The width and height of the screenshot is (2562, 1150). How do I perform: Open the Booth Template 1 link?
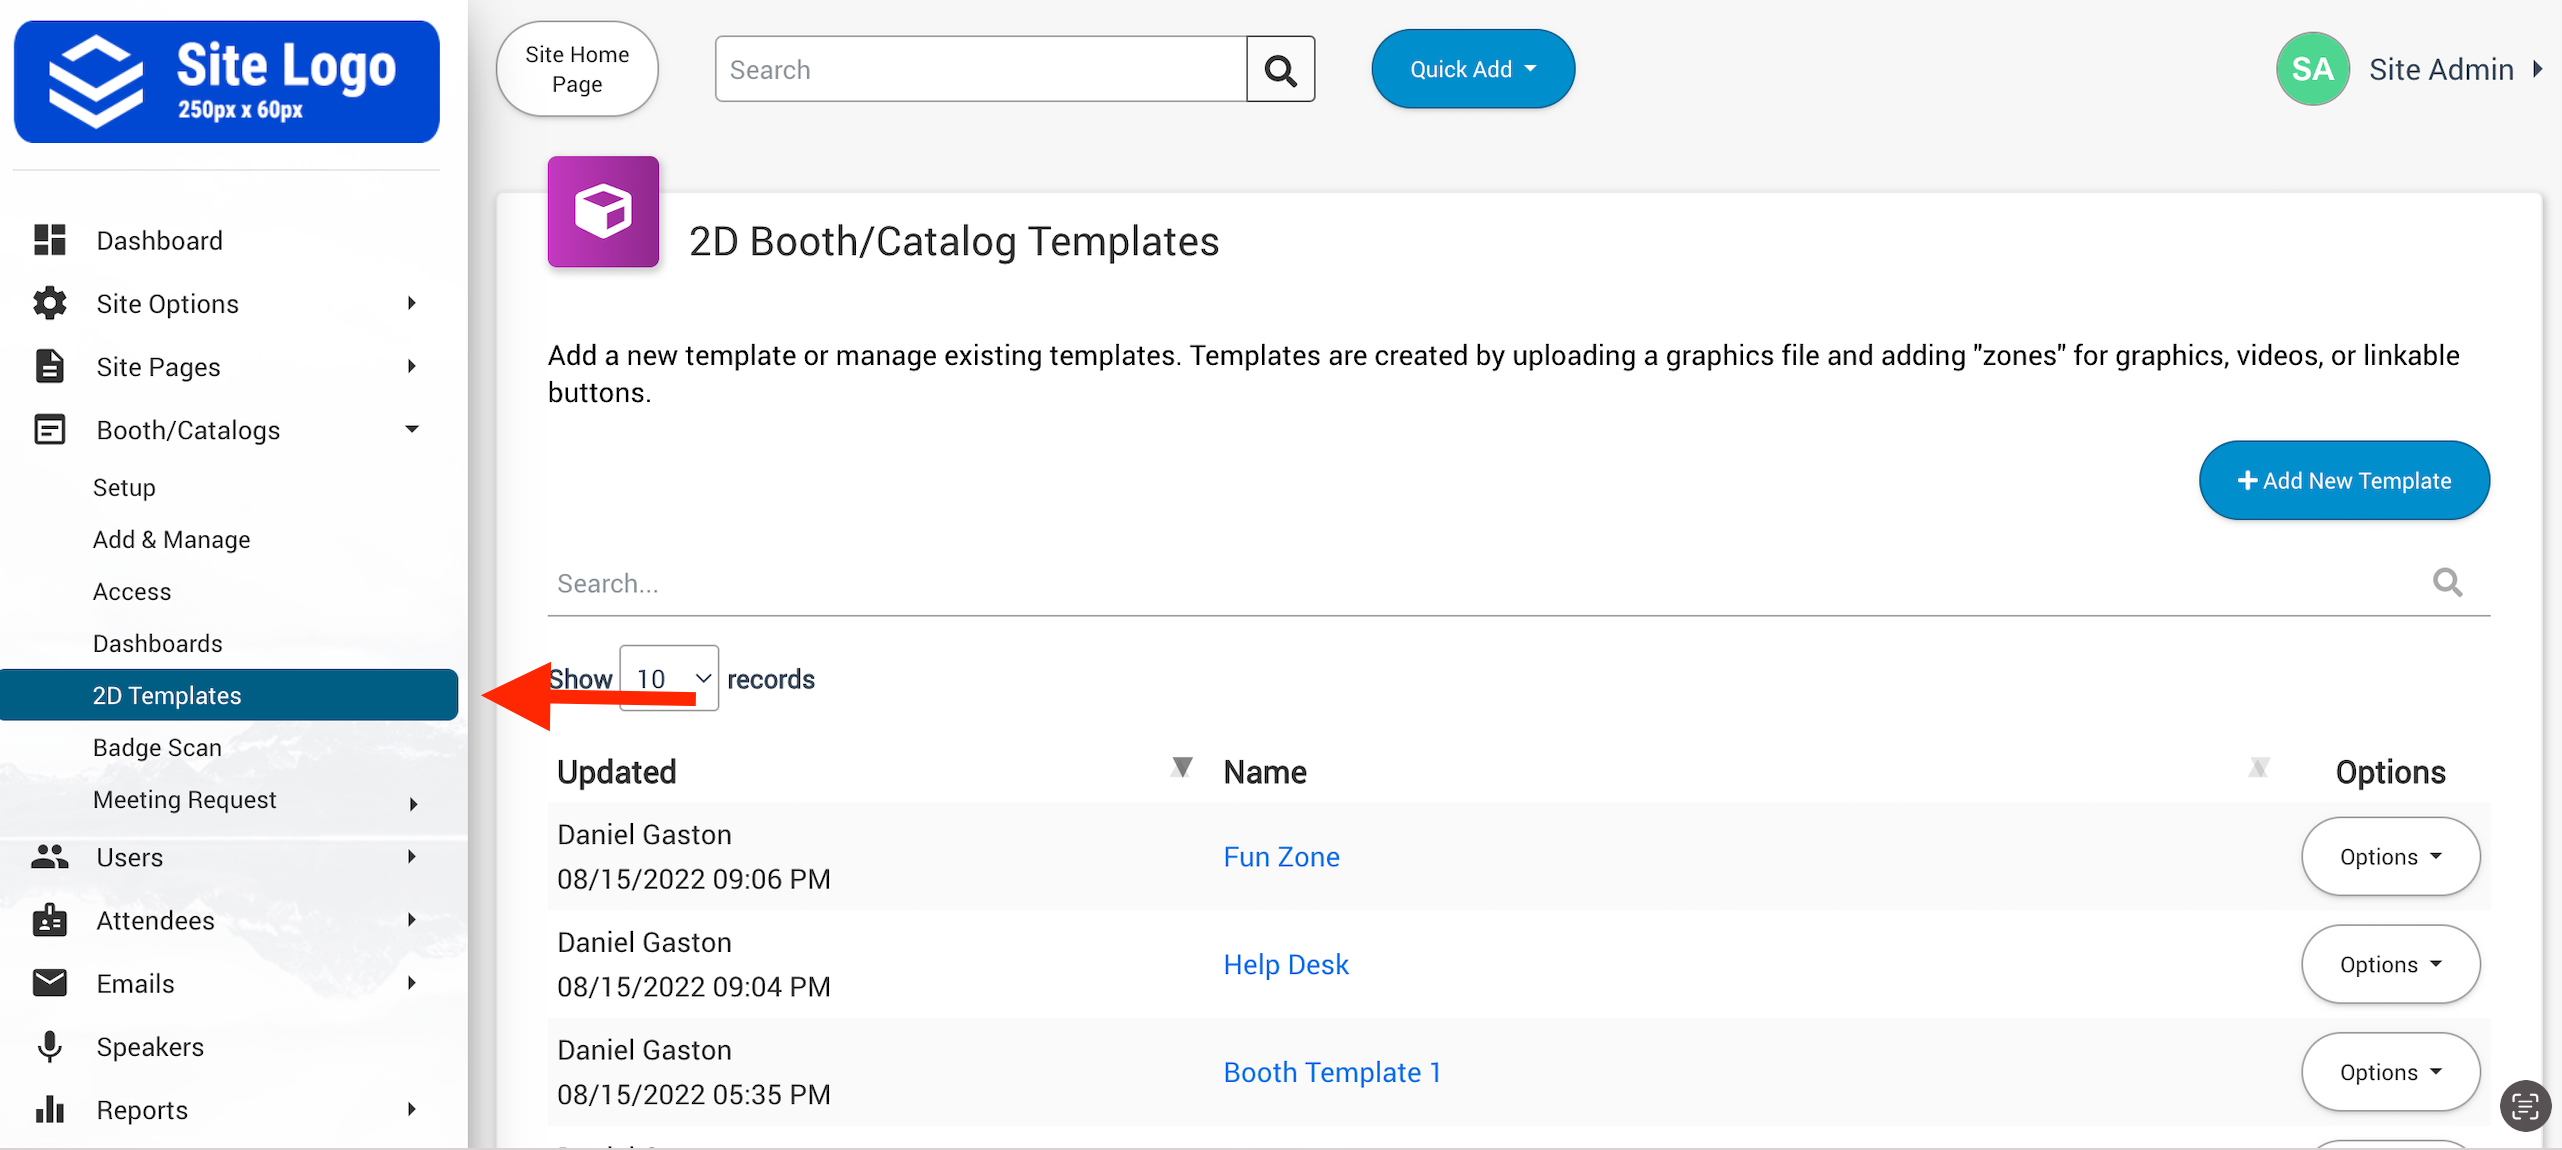(x=1332, y=1072)
